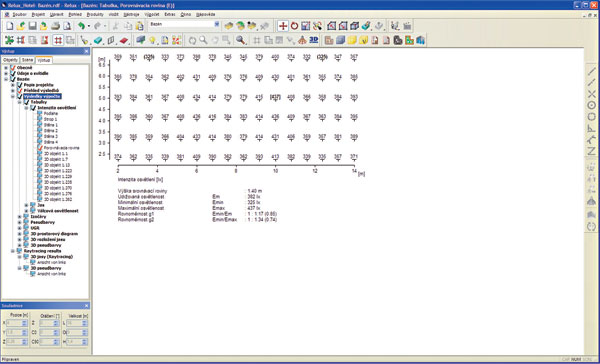Select the Podlaha item in the results tree
Viewport: 600px width, 364px height.
click(x=51, y=114)
